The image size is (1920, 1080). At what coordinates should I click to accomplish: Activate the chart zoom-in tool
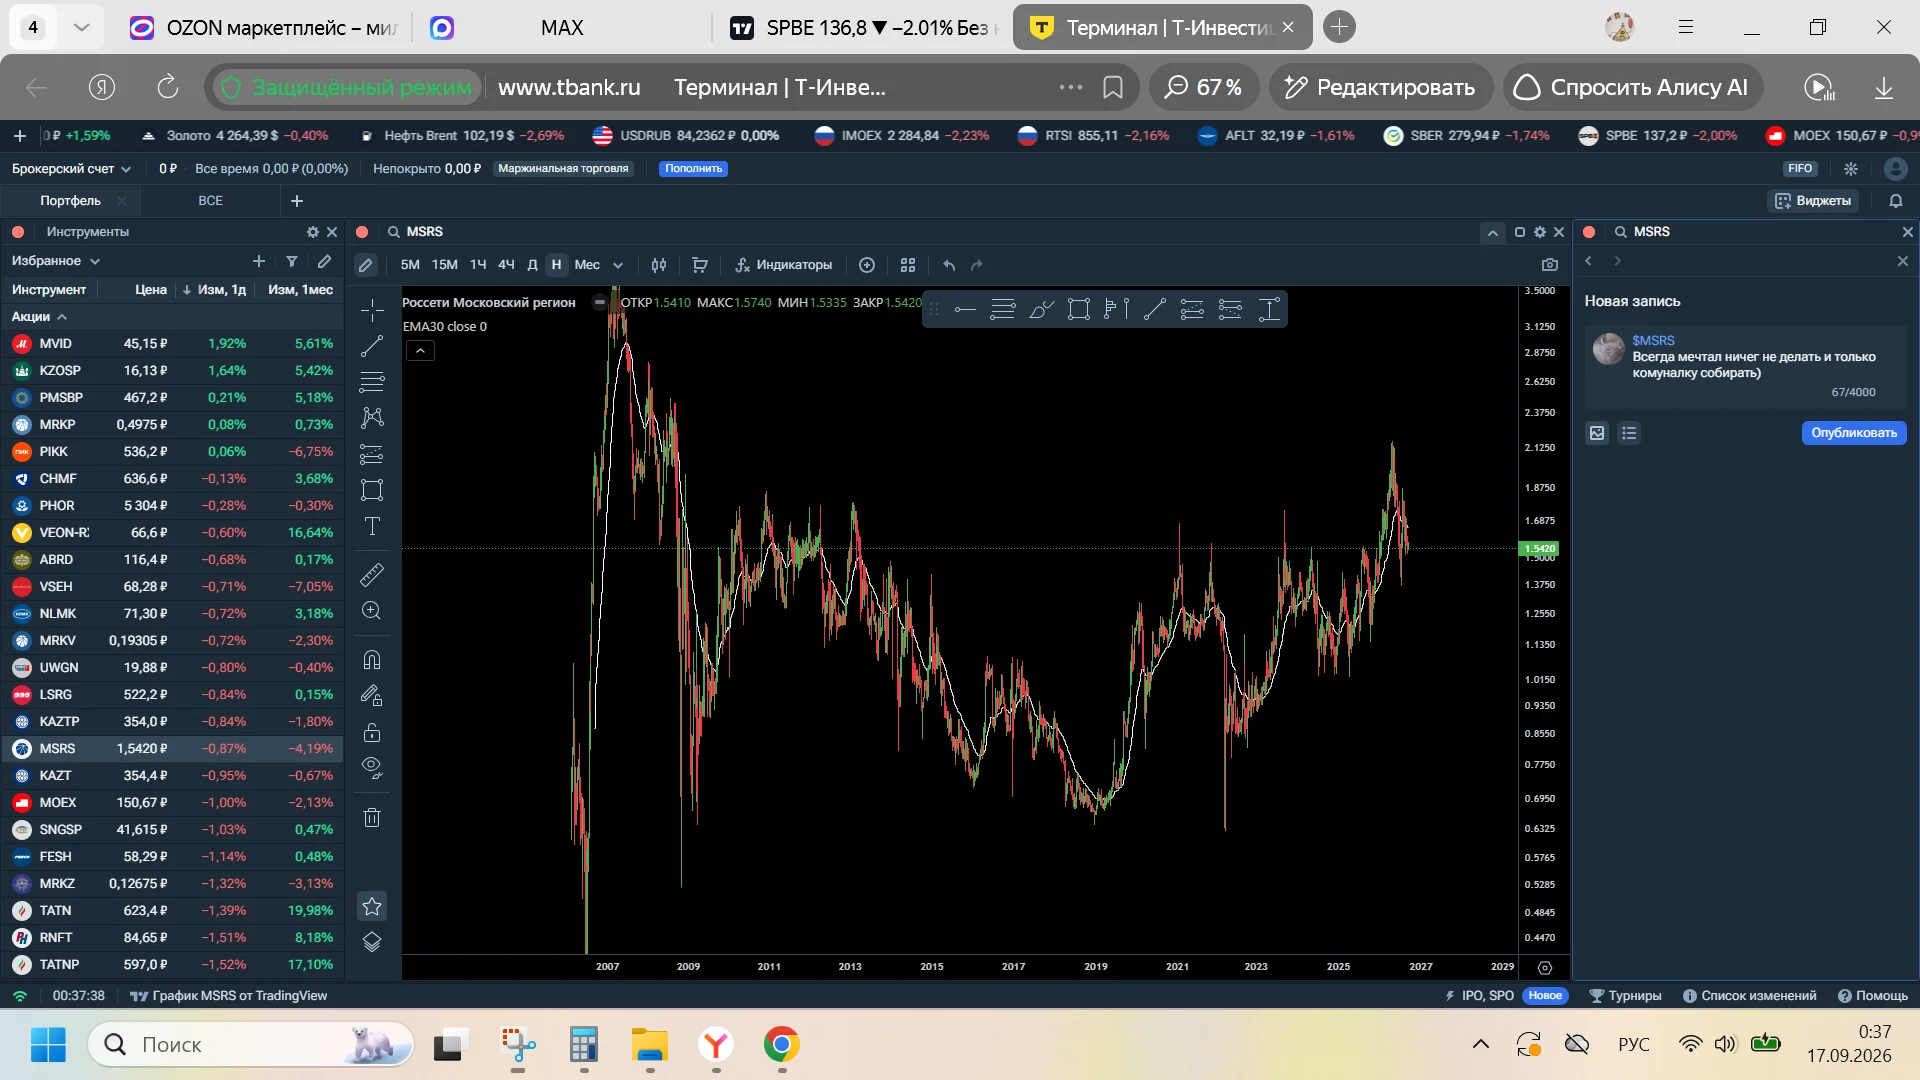click(372, 611)
